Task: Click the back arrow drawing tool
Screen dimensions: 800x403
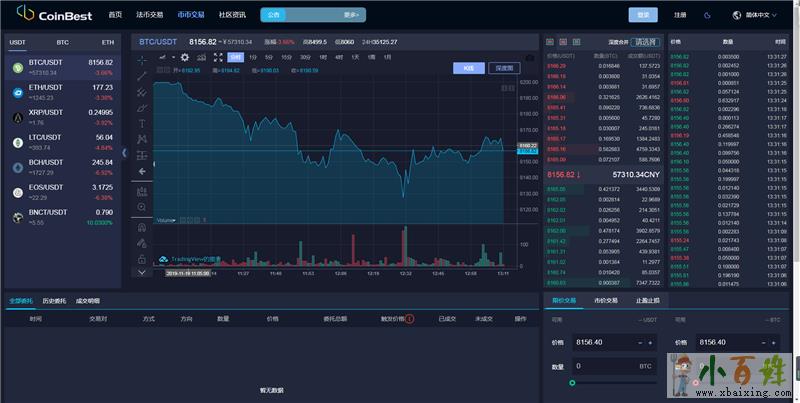Action: coord(142,171)
